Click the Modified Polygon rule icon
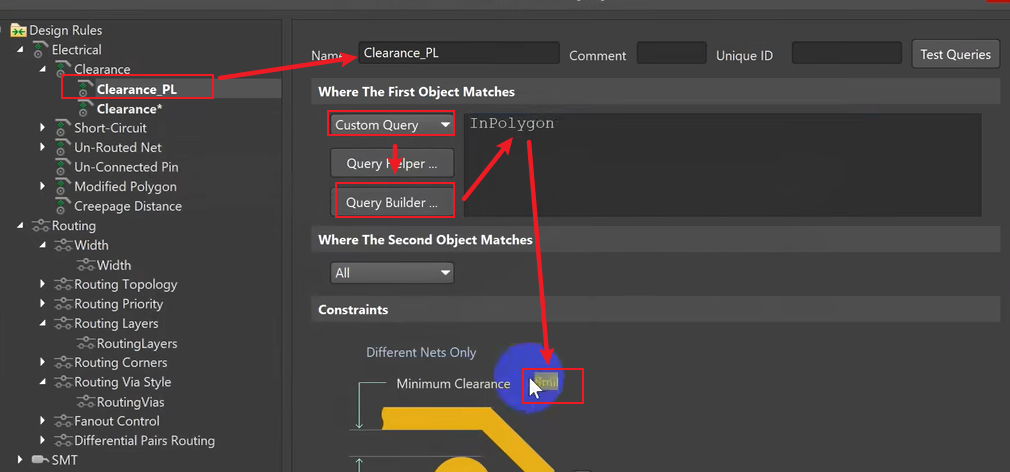This screenshot has width=1010, height=472. click(x=63, y=187)
